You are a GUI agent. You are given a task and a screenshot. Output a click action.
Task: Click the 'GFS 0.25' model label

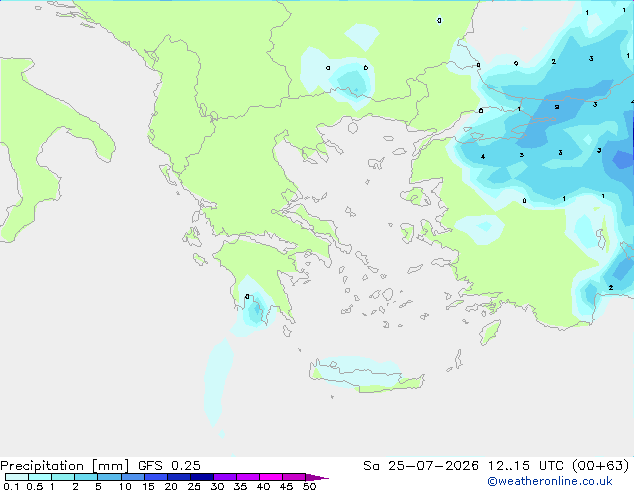169,466
